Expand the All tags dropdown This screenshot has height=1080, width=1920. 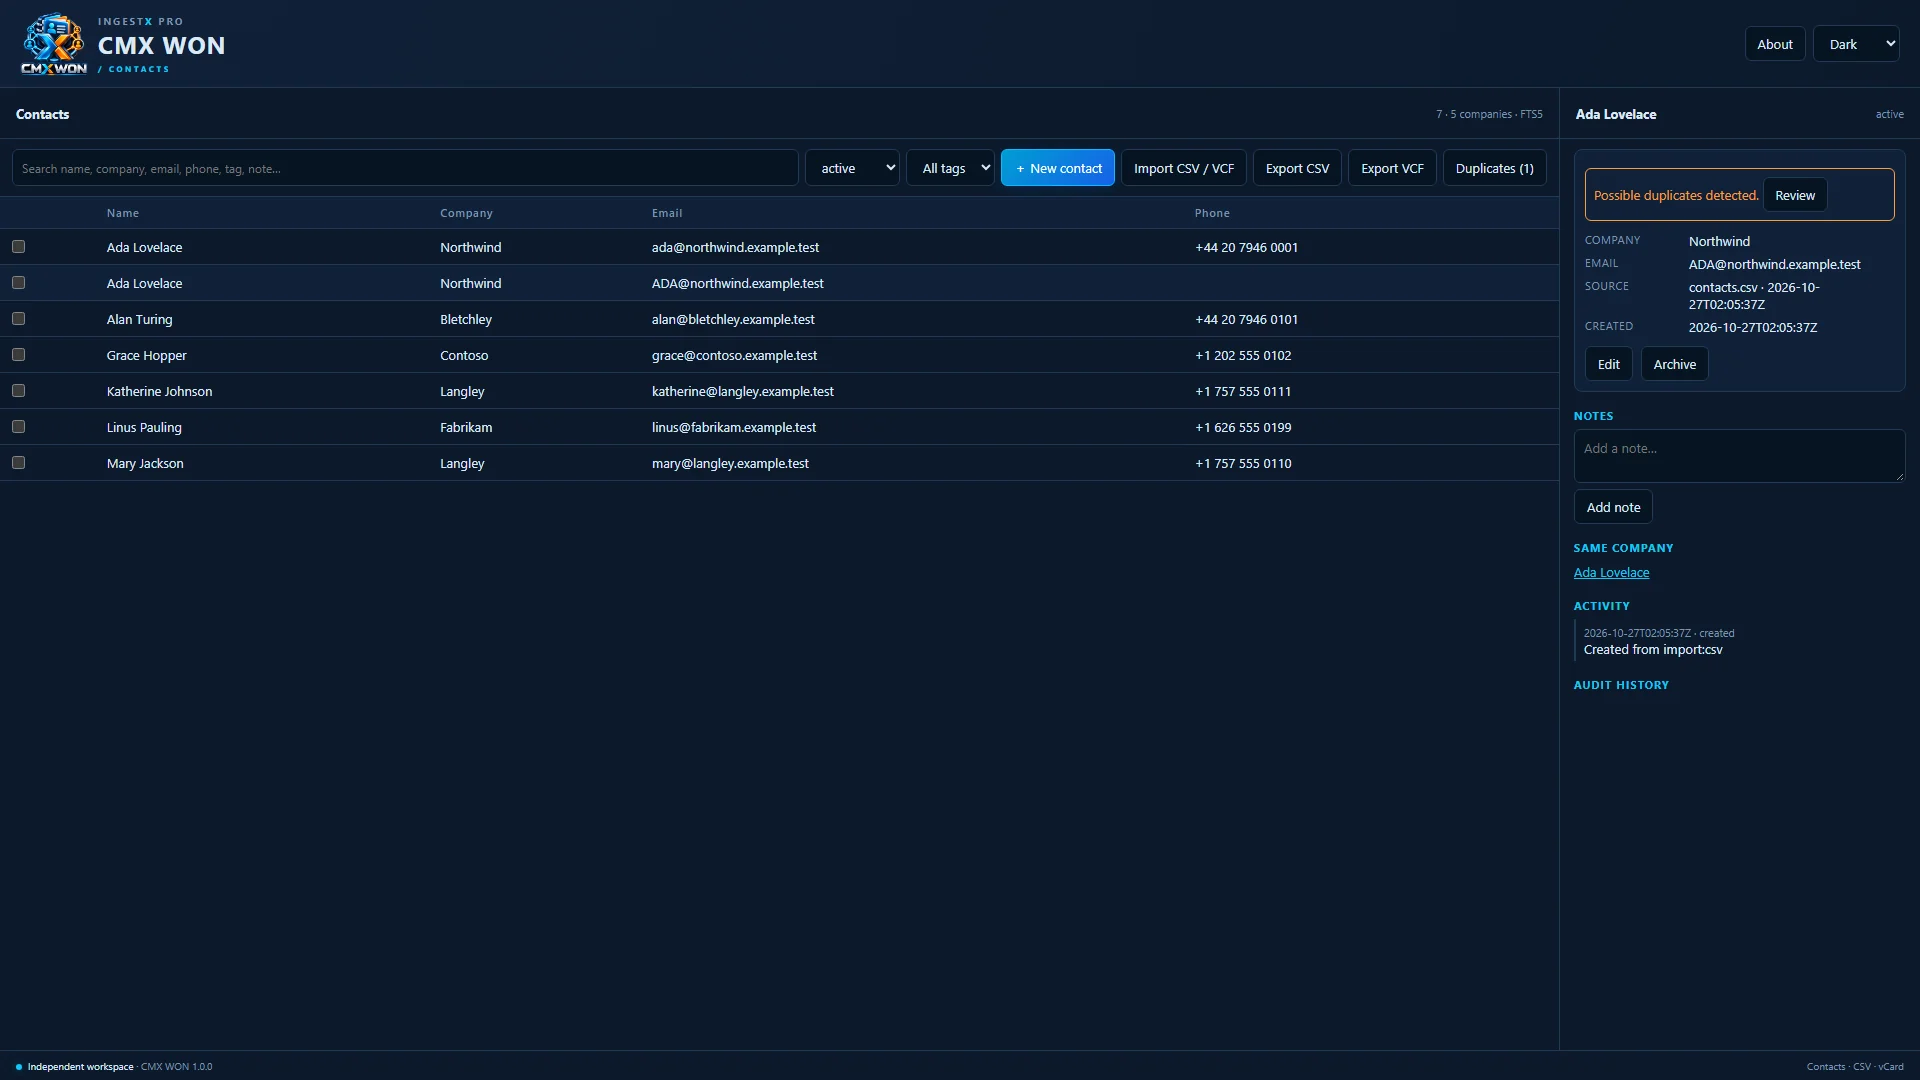coord(950,168)
